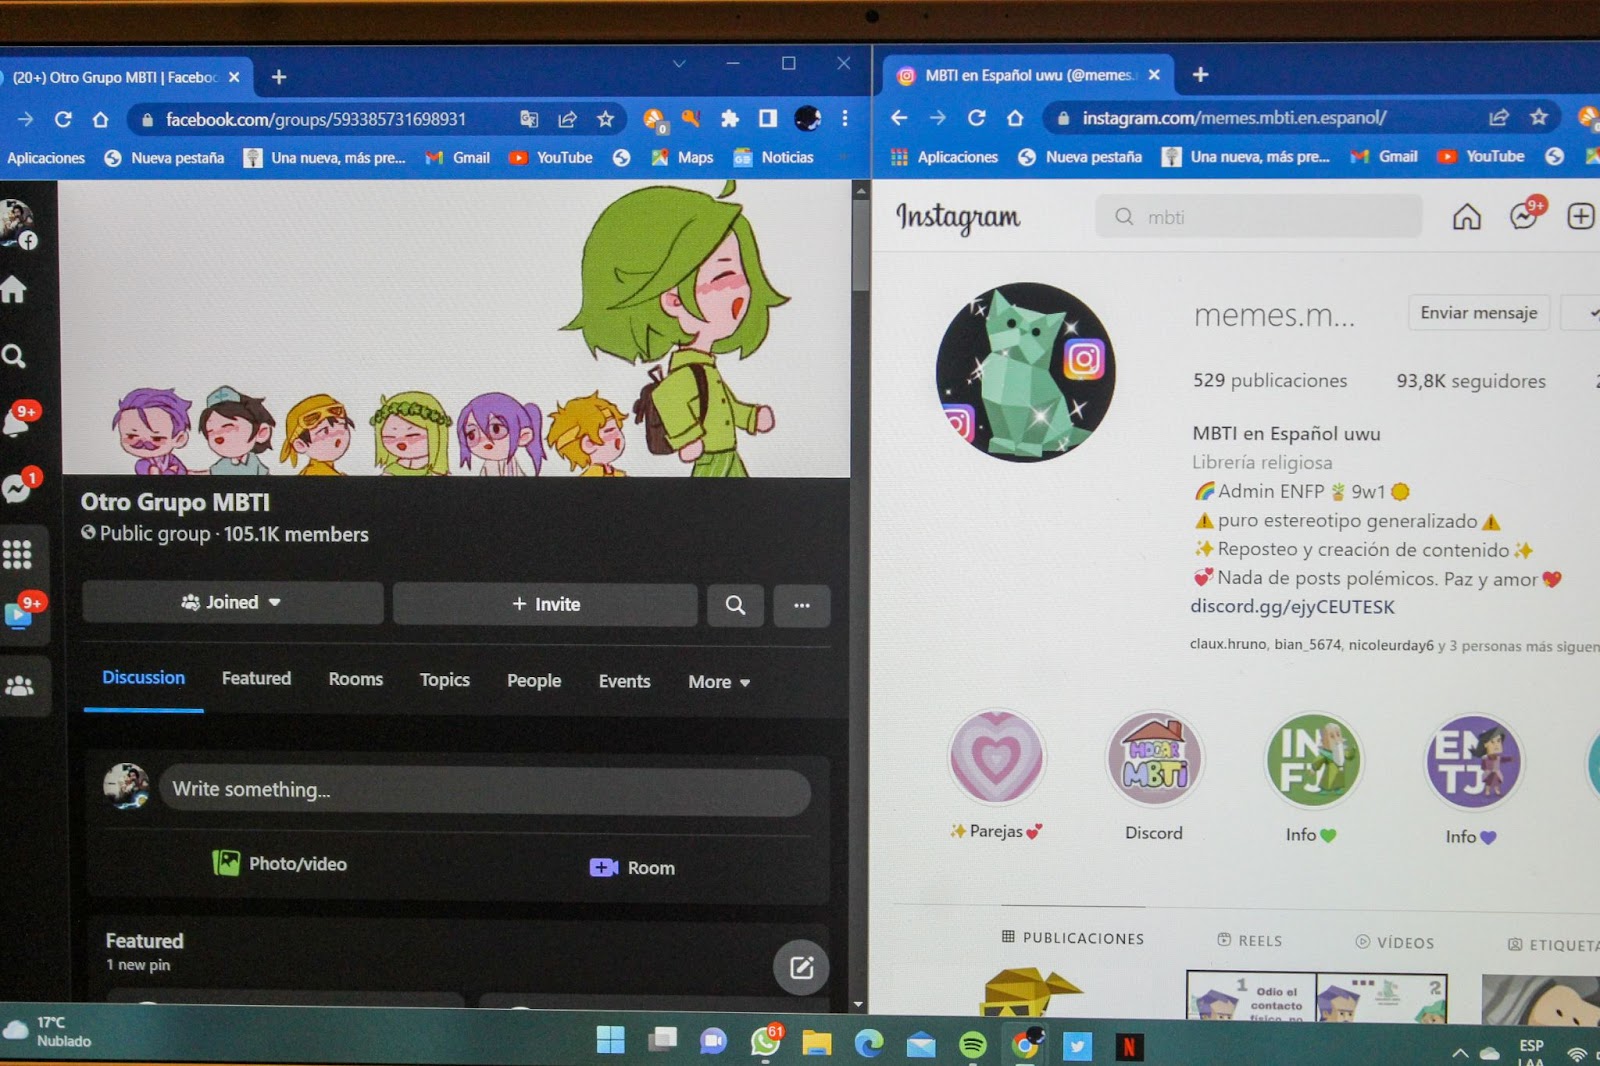Viewport: 1600px width, 1066px height.
Task: Select Instagram REELS tab
Action: (x=1249, y=940)
